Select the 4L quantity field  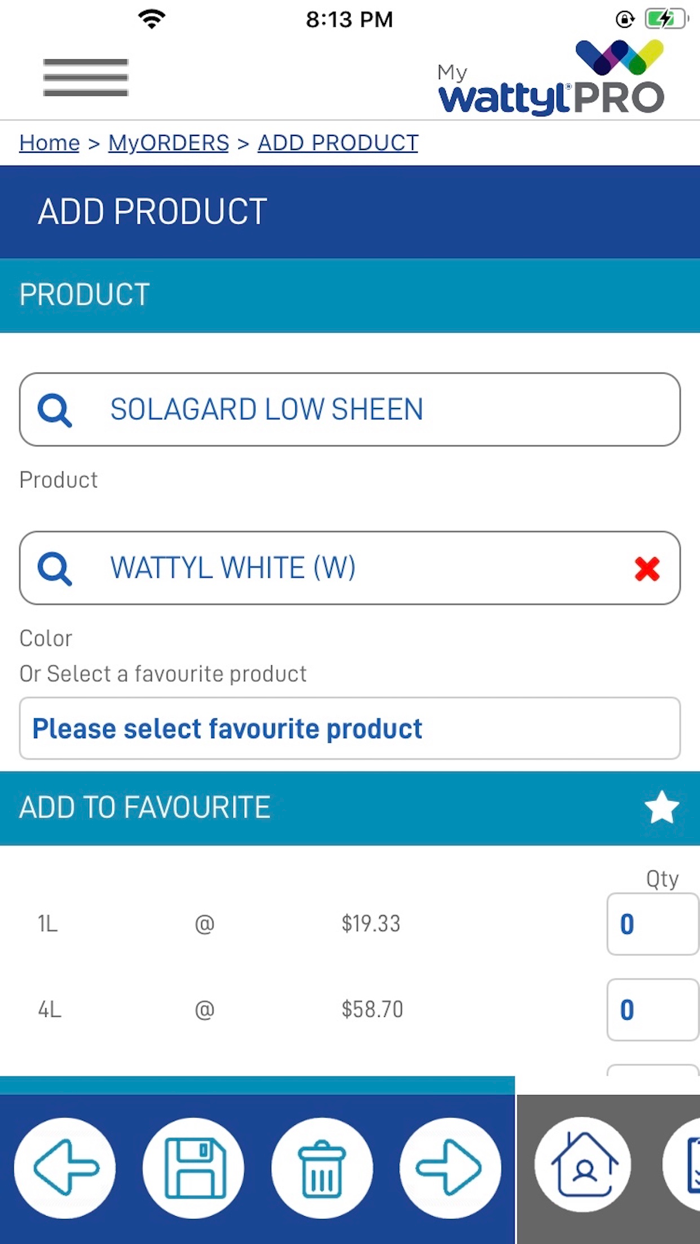pos(652,1010)
